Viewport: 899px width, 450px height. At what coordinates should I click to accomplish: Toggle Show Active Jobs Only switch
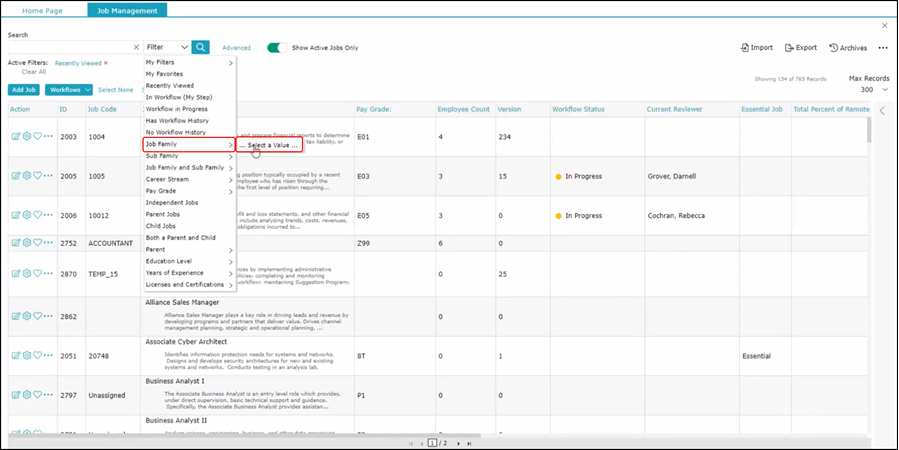tap(277, 47)
